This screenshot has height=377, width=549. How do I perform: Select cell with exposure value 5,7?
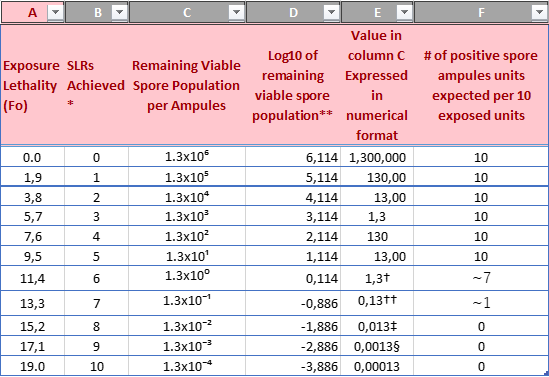point(32,217)
